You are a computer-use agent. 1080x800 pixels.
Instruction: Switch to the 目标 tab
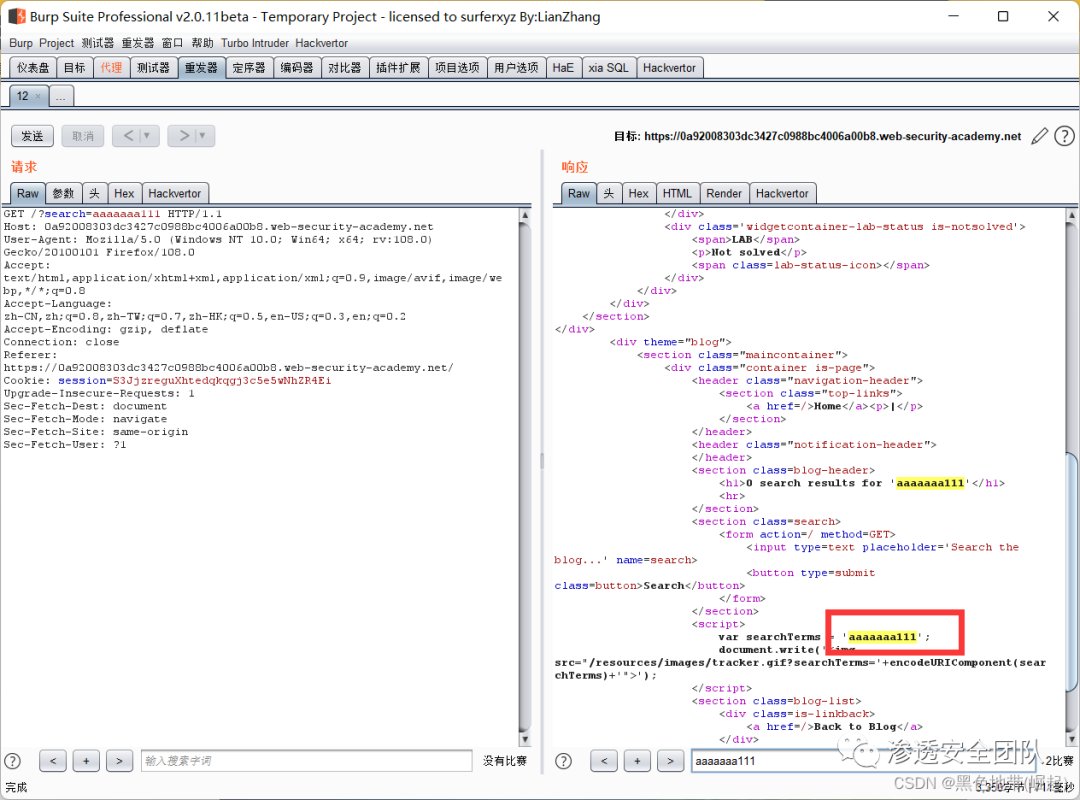click(x=74, y=68)
